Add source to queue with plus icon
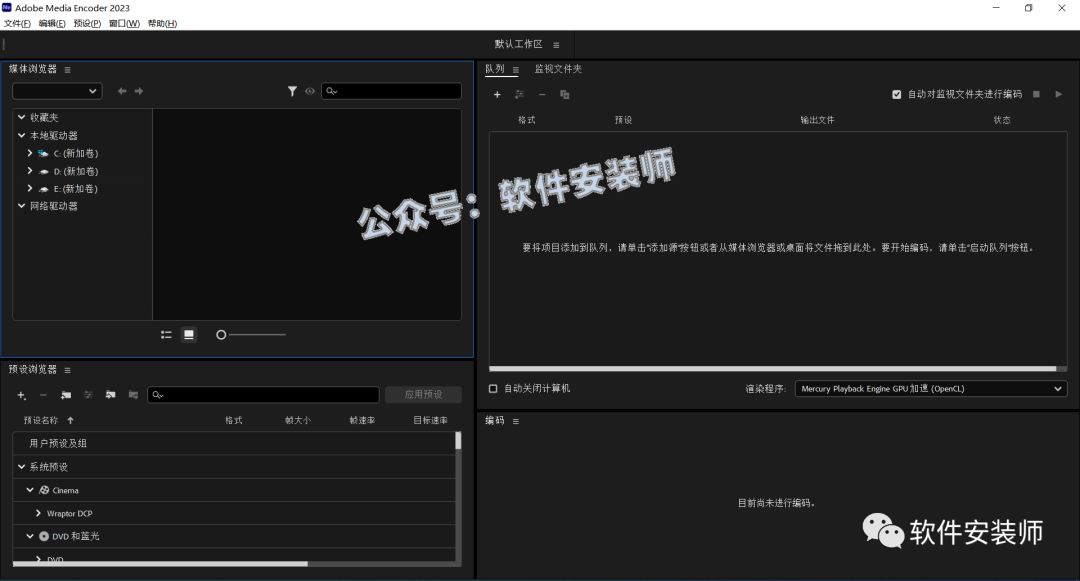Image resolution: width=1080 pixels, height=581 pixels. 497,94
